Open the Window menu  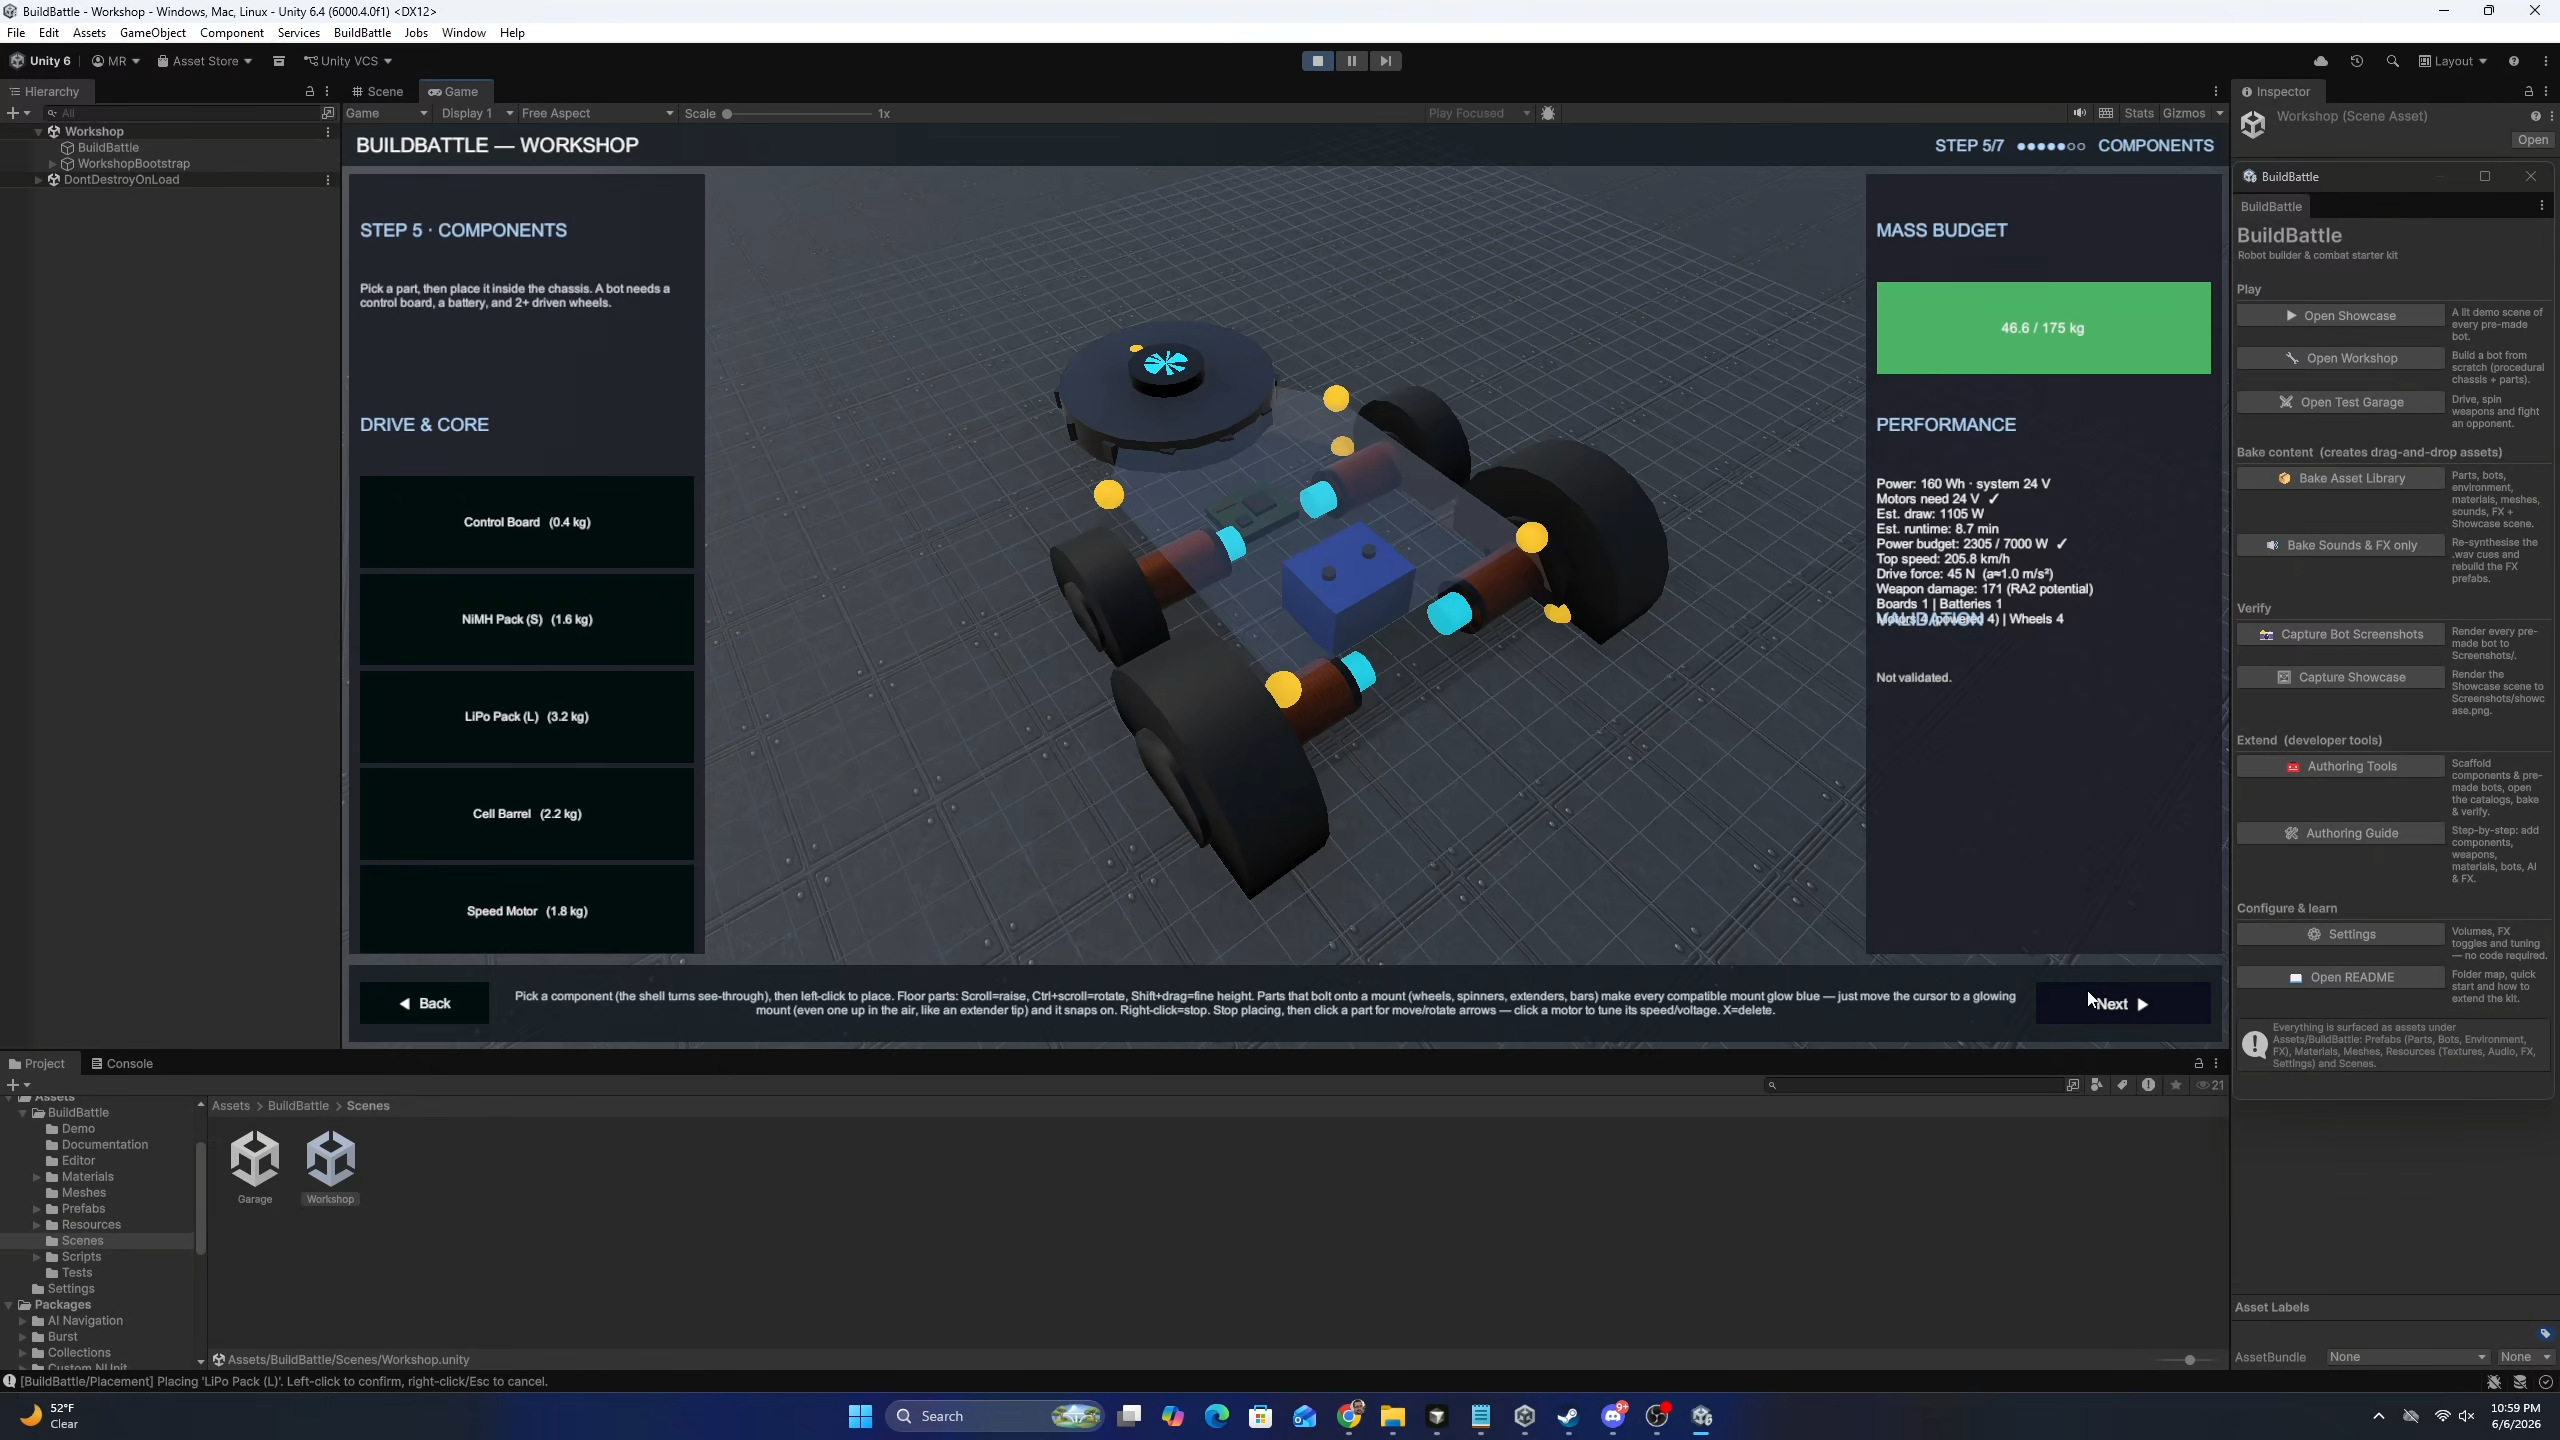coord(464,33)
